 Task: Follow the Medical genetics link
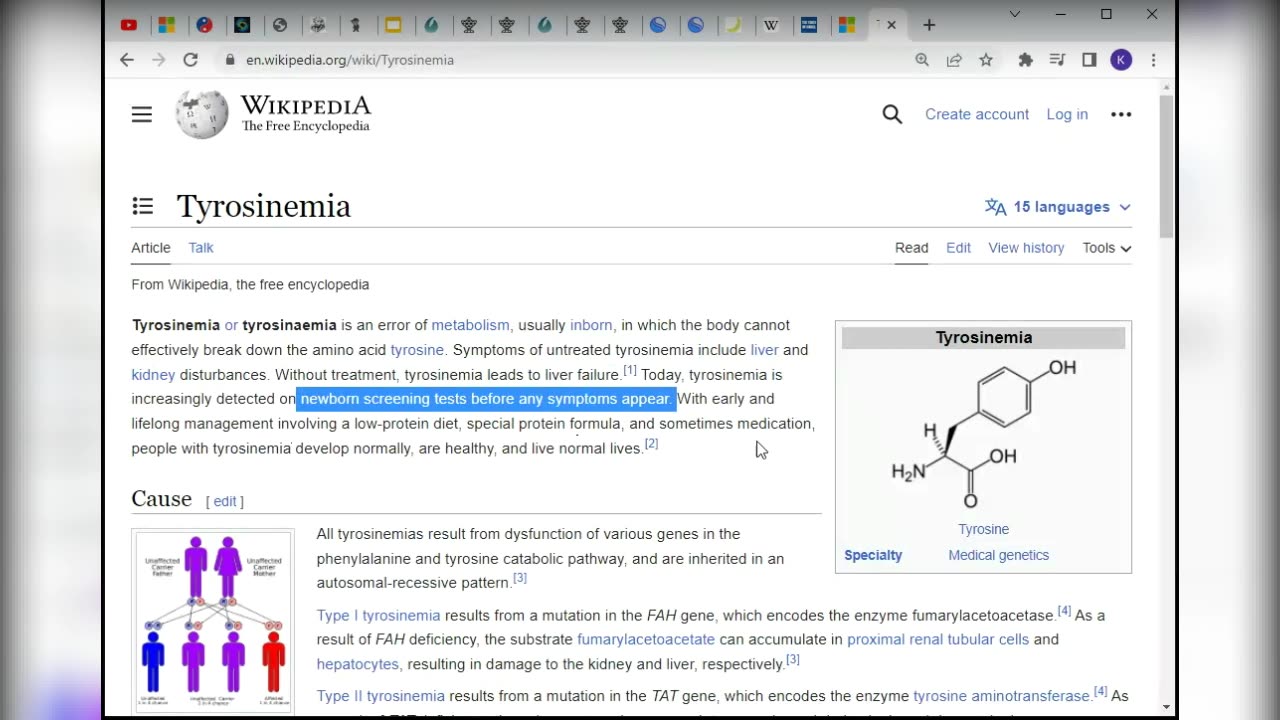(x=999, y=555)
